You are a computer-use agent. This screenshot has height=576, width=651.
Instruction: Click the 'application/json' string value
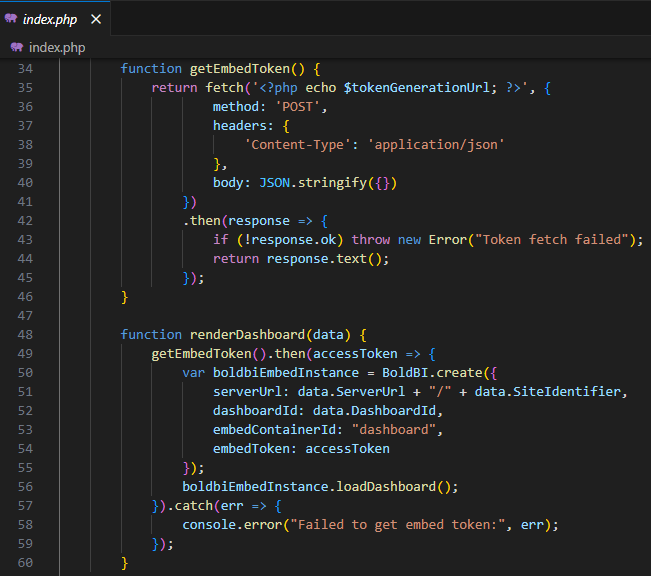[436, 144]
